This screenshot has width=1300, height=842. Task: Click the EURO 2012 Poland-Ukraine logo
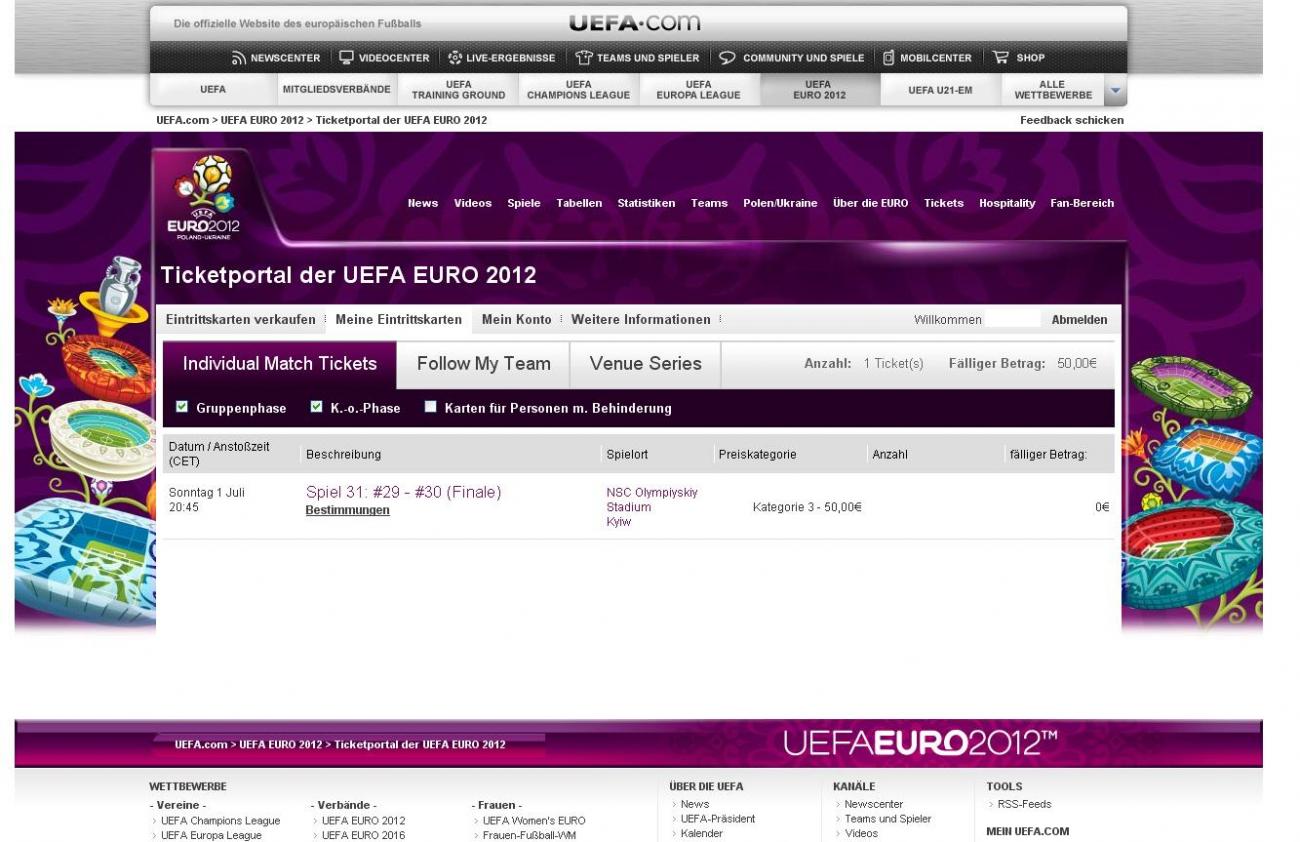coord(204,198)
